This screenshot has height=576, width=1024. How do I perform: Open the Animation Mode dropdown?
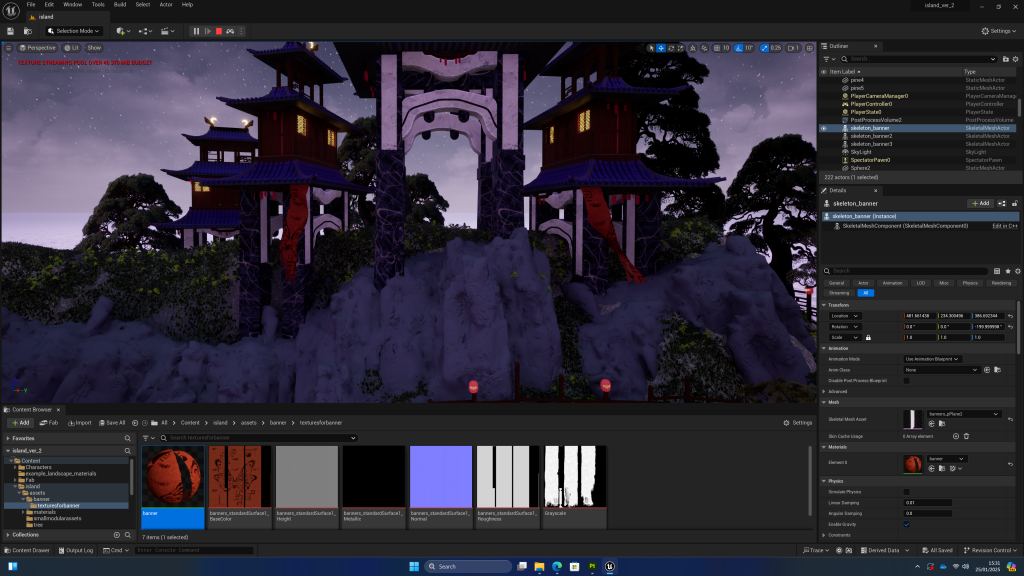[932, 359]
